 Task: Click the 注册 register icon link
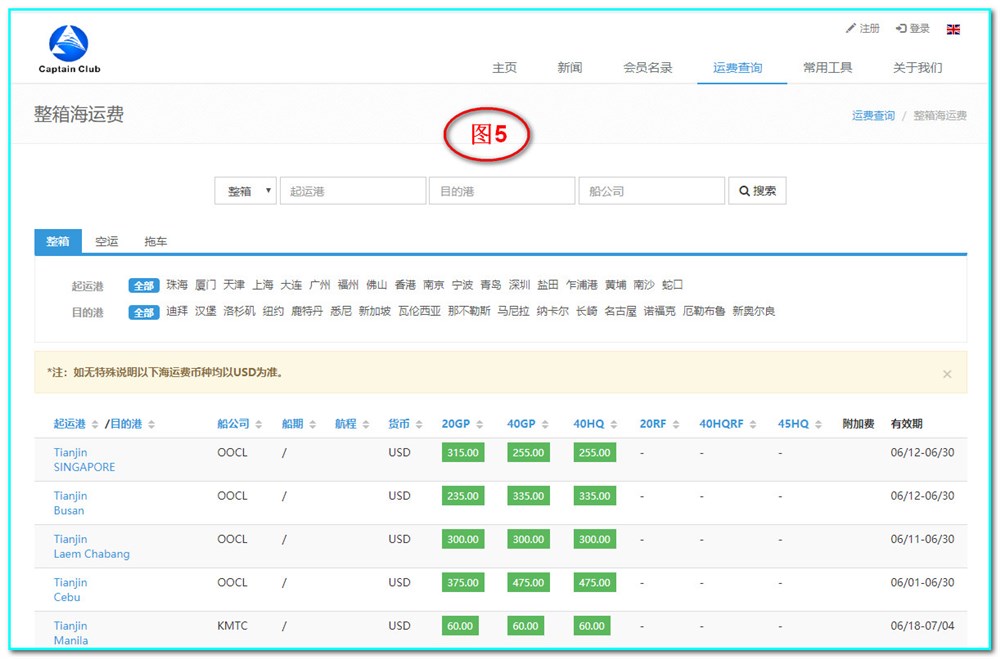click(862, 29)
